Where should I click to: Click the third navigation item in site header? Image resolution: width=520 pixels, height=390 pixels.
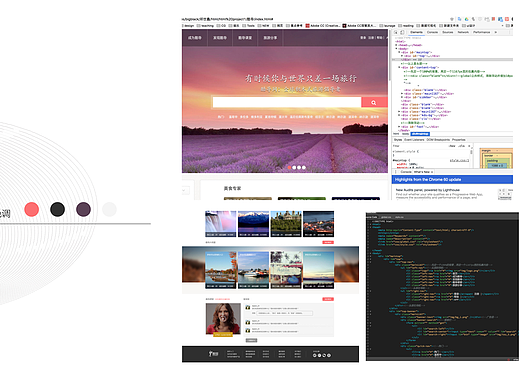click(x=245, y=38)
